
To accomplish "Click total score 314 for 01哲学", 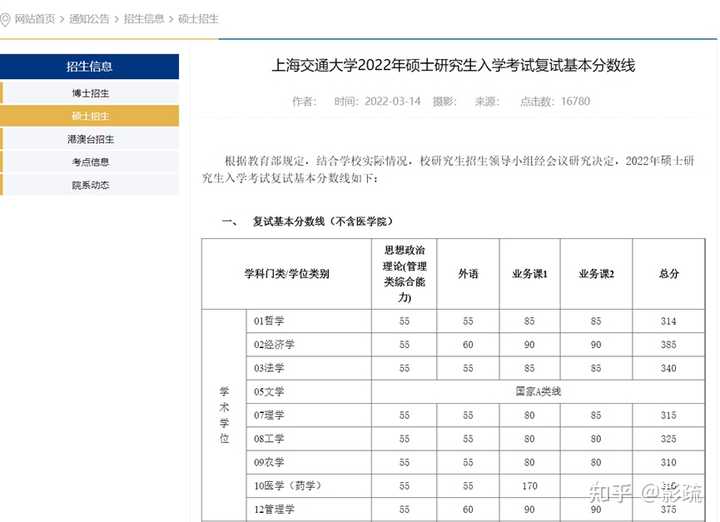I will pos(669,321).
